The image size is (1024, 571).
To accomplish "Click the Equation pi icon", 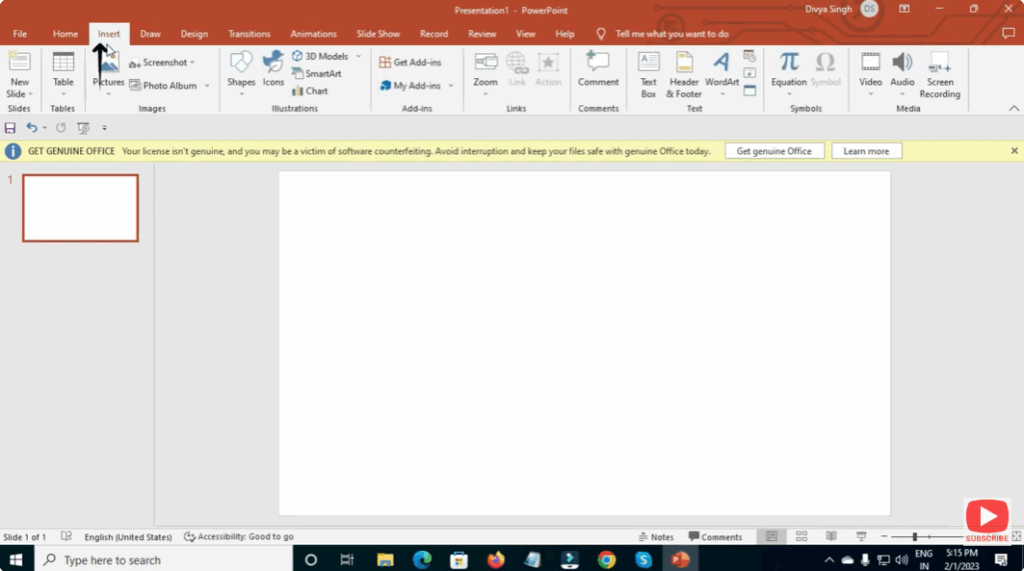I will point(789,63).
